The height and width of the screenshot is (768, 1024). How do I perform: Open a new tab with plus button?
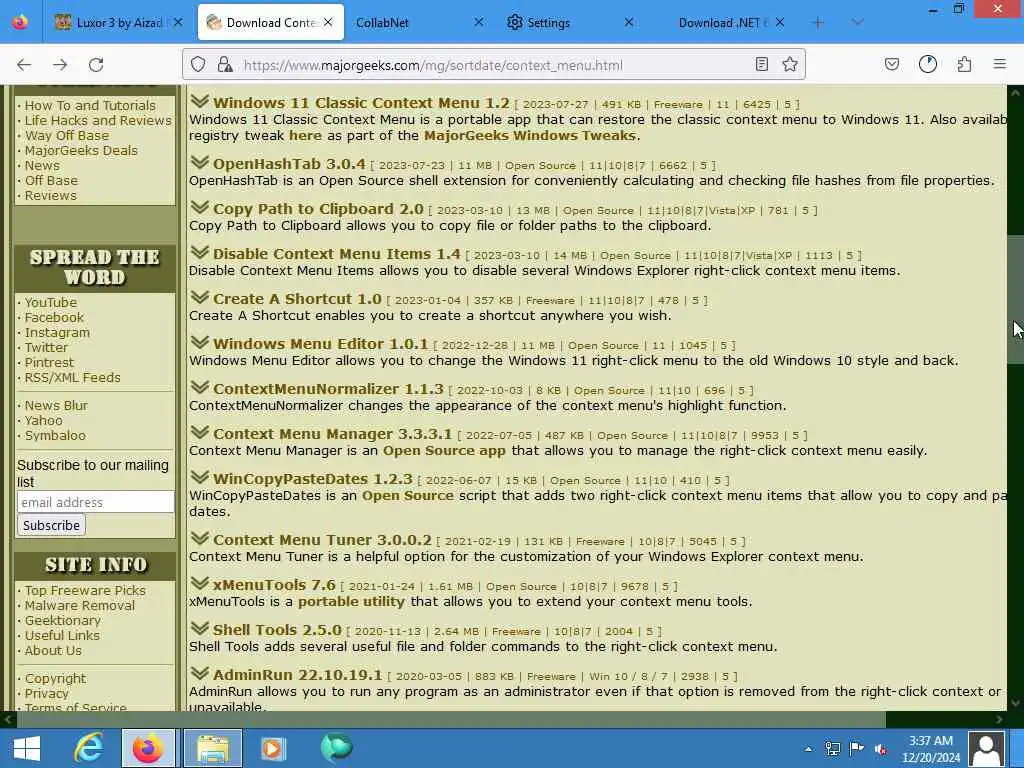[818, 23]
